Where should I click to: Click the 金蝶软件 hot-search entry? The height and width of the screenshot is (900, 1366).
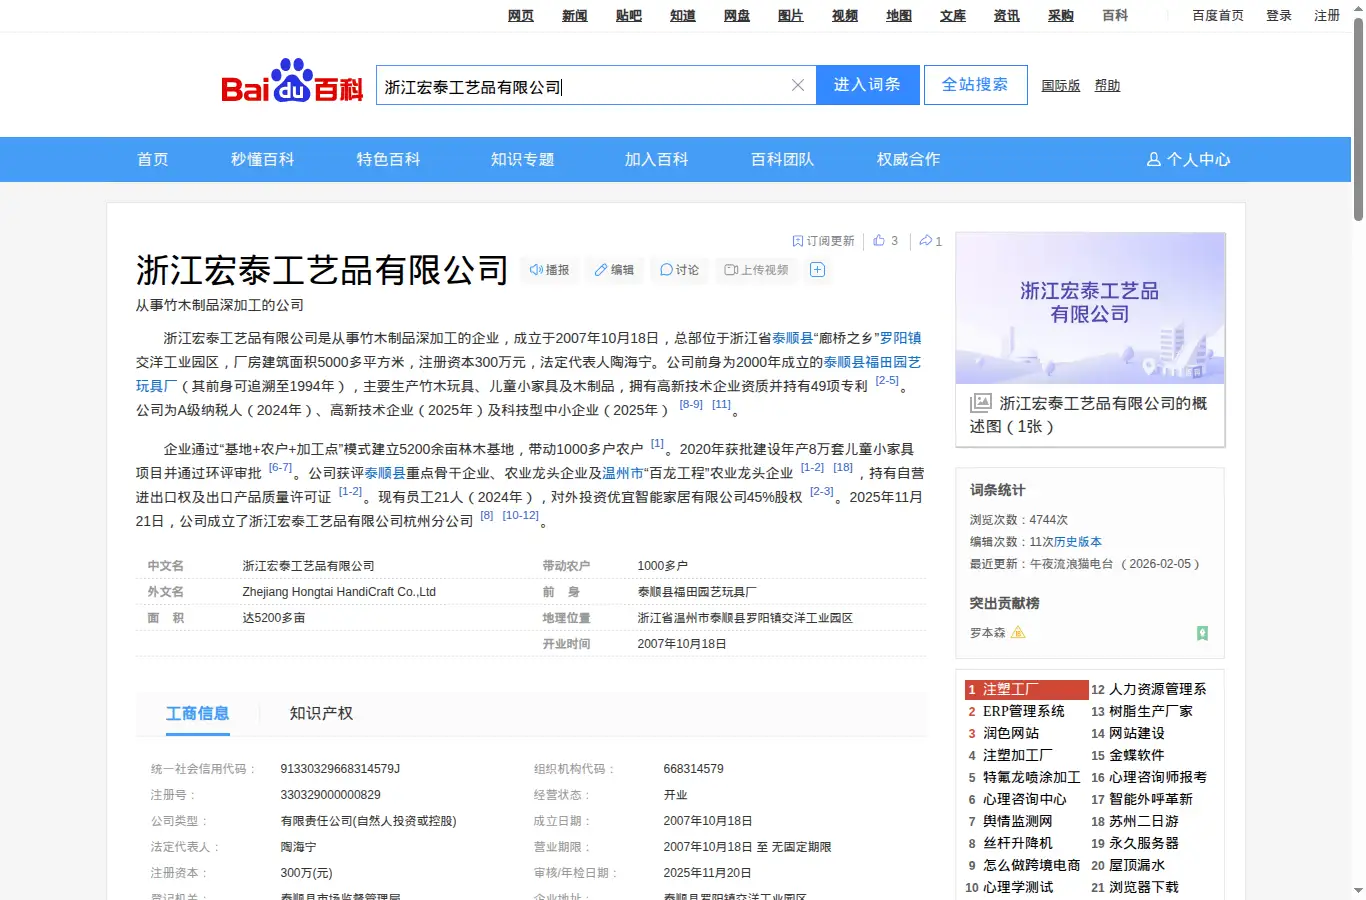pyautogui.click(x=1137, y=755)
